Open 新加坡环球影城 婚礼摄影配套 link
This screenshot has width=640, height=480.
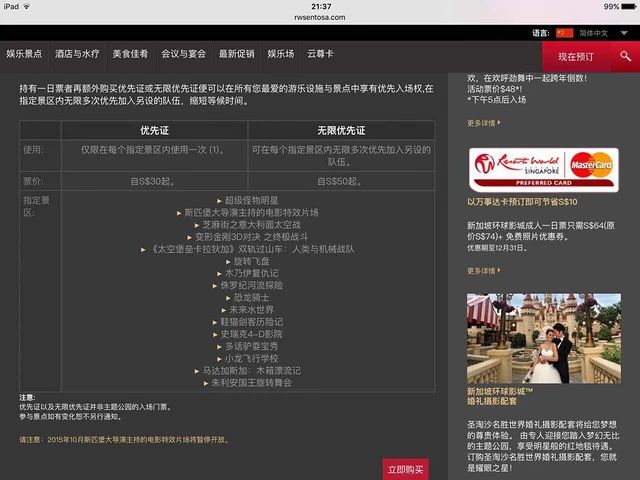[x=500, y=396]
